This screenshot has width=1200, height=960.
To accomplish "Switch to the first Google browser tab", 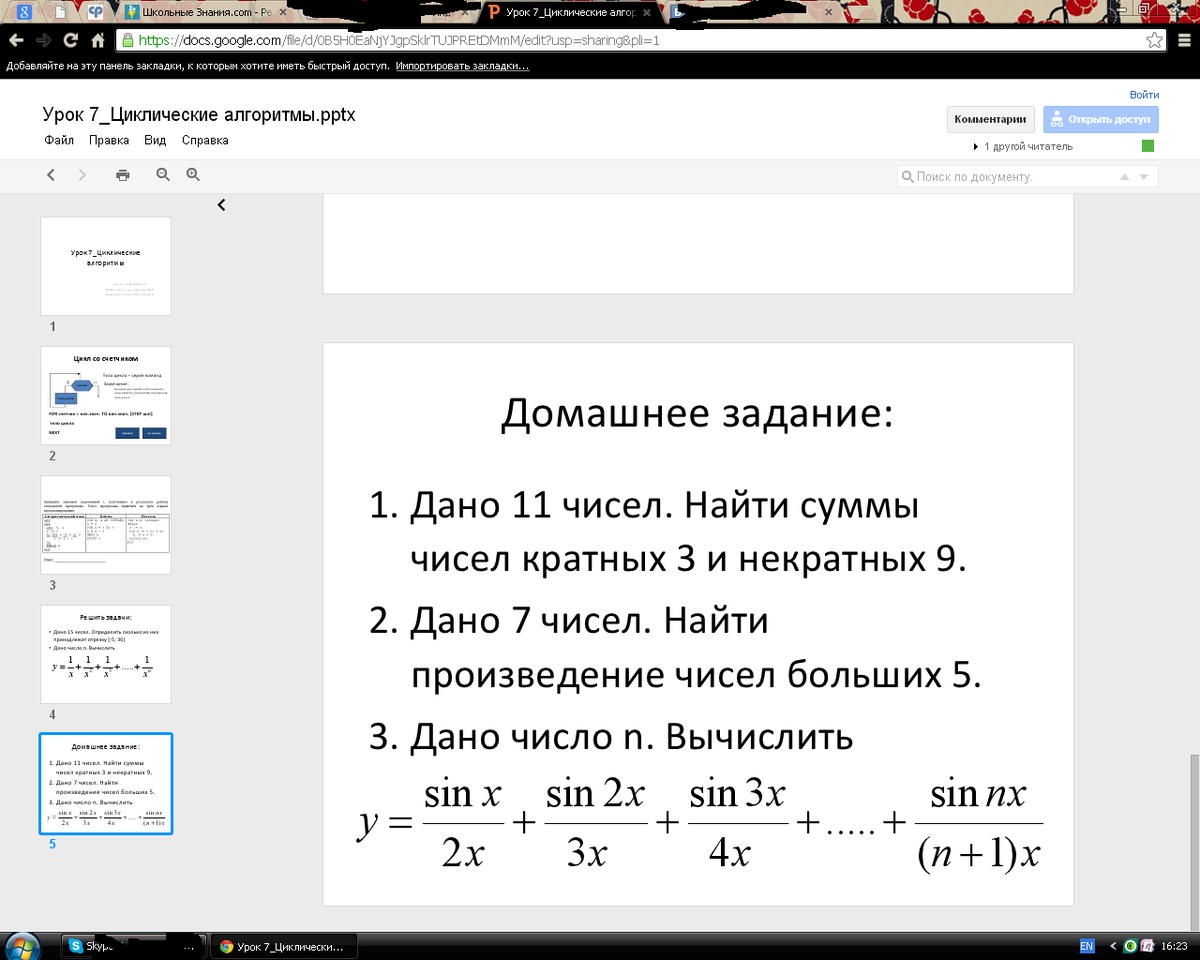I will 22,12.
